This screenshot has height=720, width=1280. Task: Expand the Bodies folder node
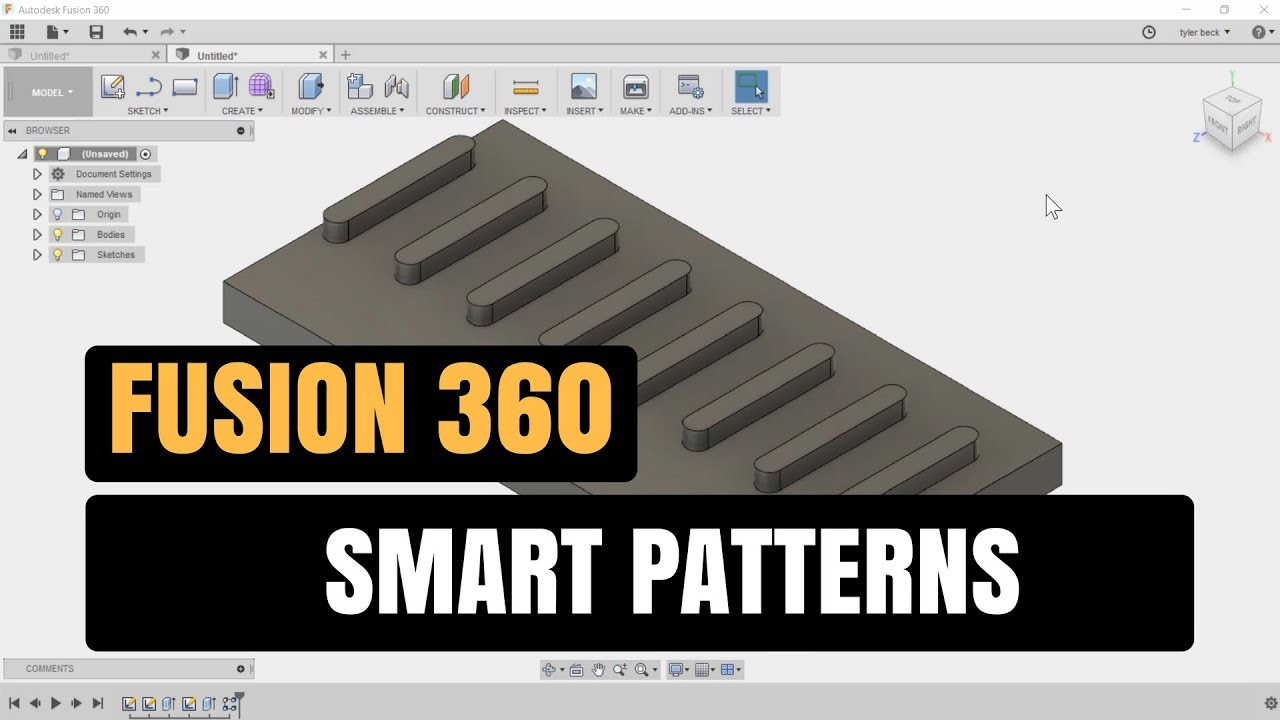click(x=37, y=234)
